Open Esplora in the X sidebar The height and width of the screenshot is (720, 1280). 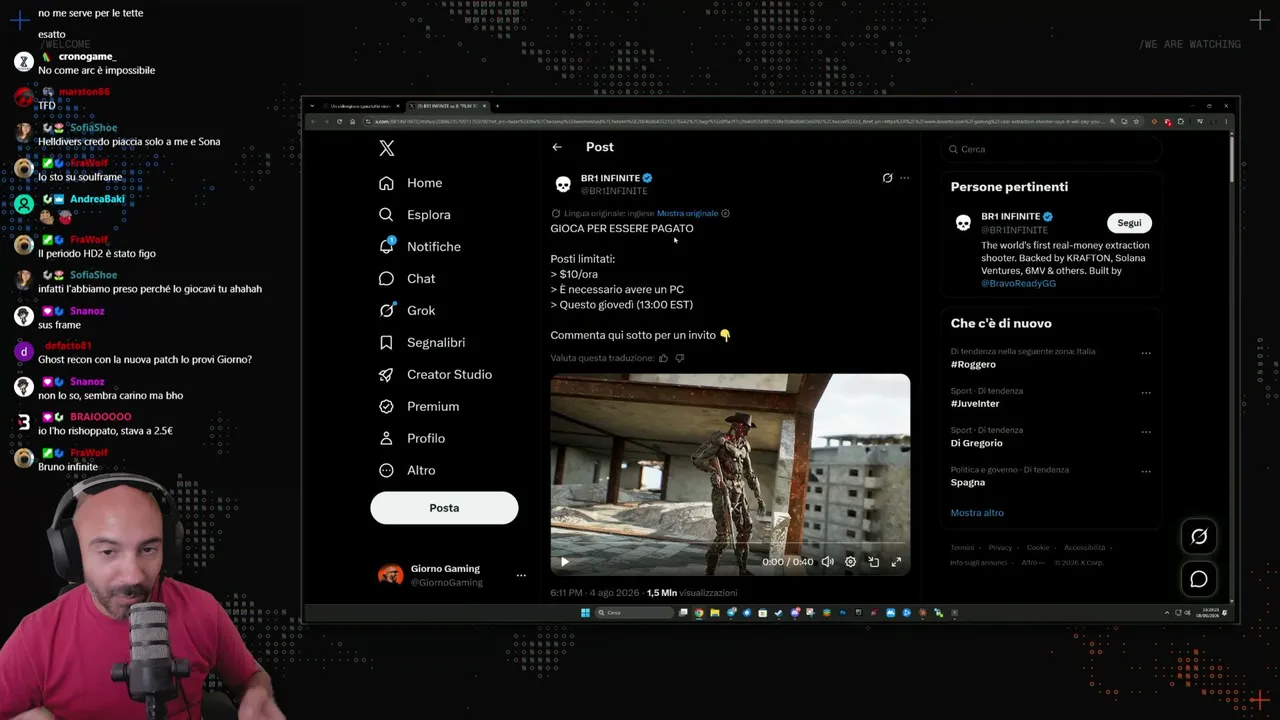click(415, 215)
